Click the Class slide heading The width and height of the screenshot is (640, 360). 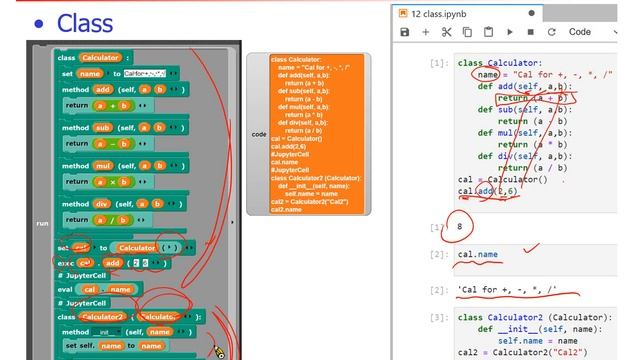(84, 23)
